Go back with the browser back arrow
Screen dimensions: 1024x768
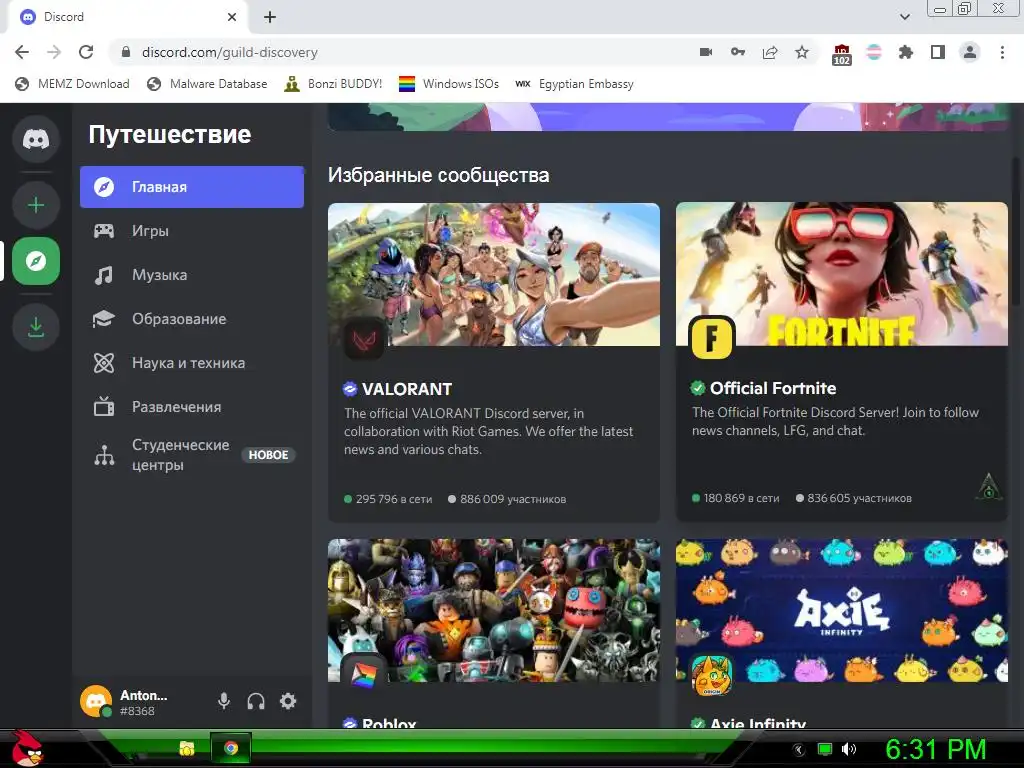(x=22, y=52)
